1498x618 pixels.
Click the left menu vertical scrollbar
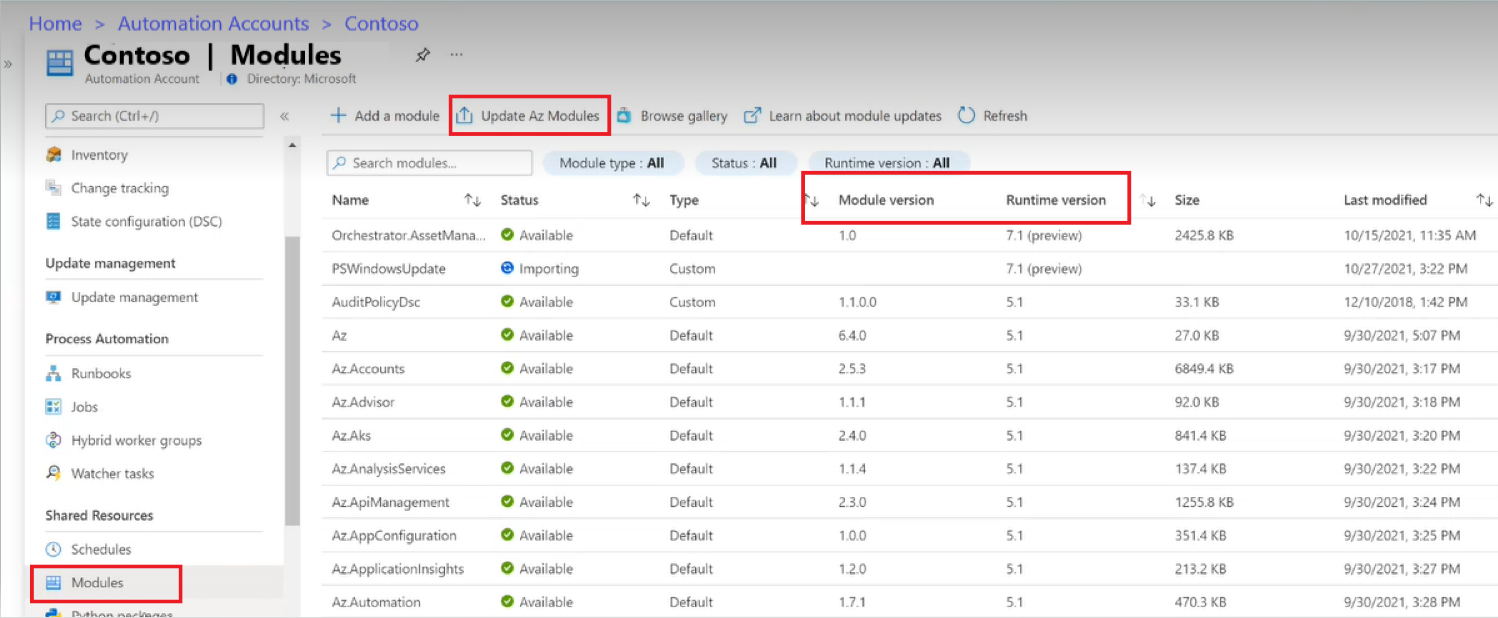(x=292, y=380)
